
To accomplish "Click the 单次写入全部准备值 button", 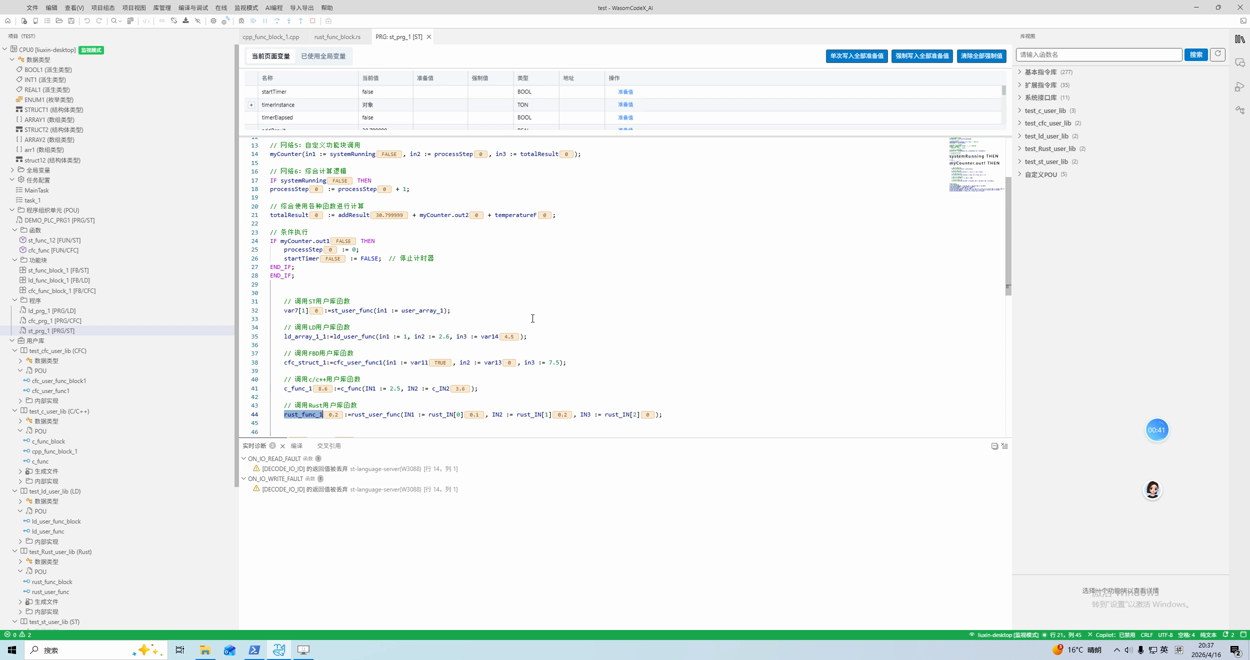I will tap(857, 56).
